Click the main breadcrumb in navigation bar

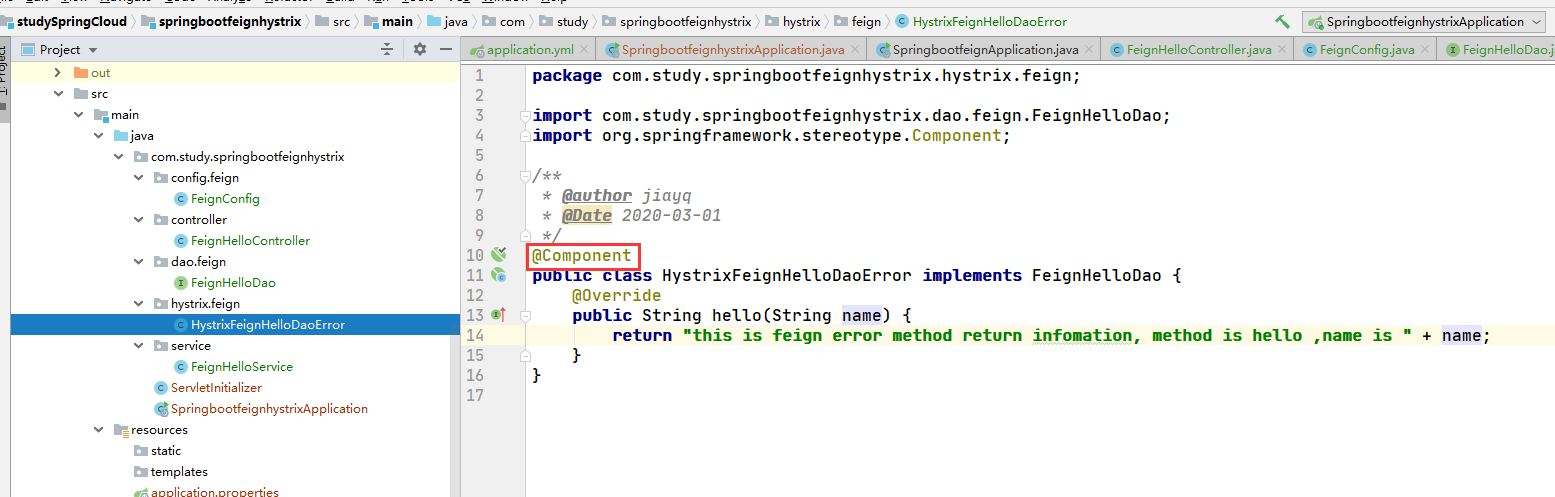tap(388, 21)
